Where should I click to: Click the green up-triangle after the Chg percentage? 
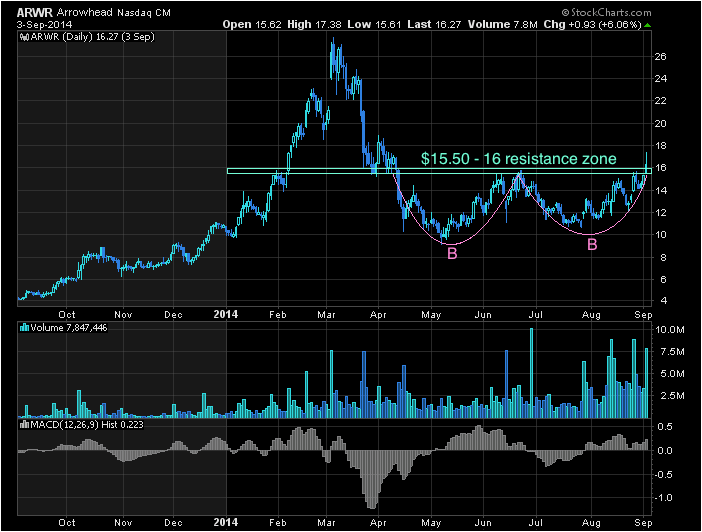click(647, 25)
